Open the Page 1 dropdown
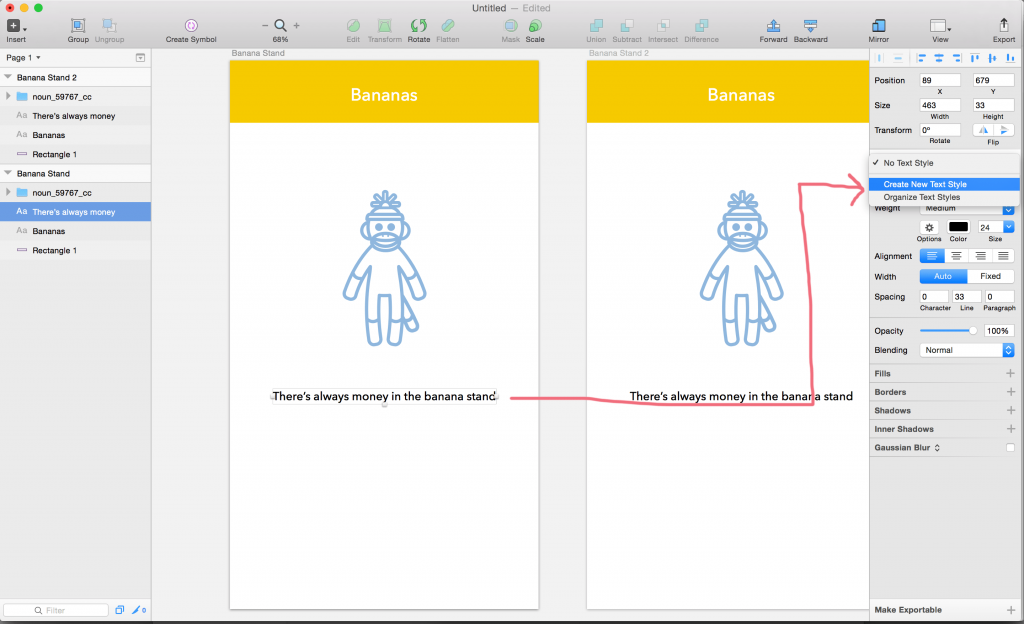Image resolution: width=1024 pixels, height=624 pixels. pyautogui.click(x=24, y=58)
